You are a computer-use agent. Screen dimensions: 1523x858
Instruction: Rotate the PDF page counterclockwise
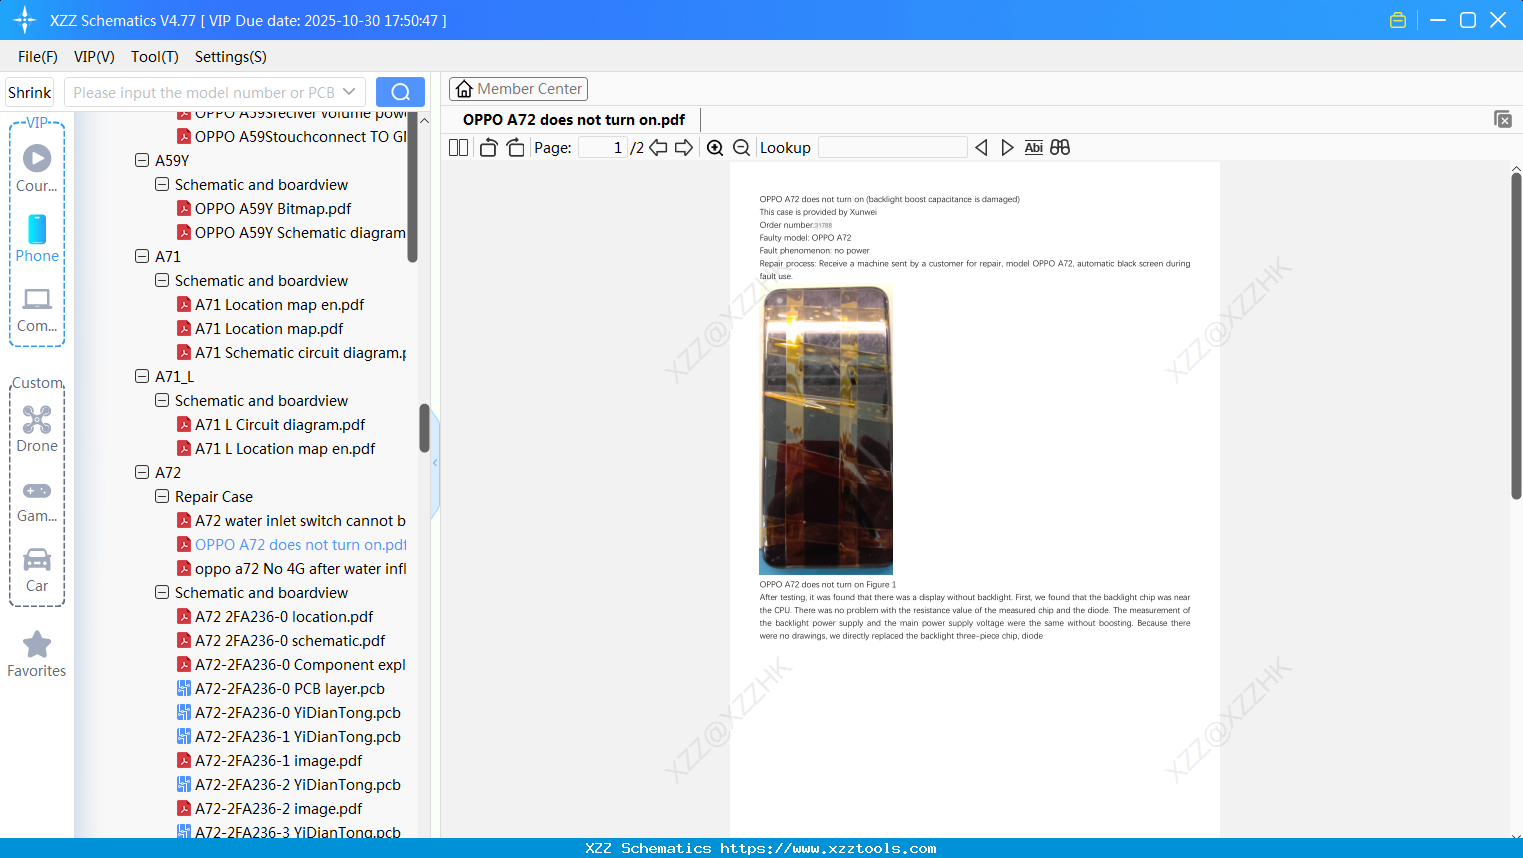click(x=488, y=148)
